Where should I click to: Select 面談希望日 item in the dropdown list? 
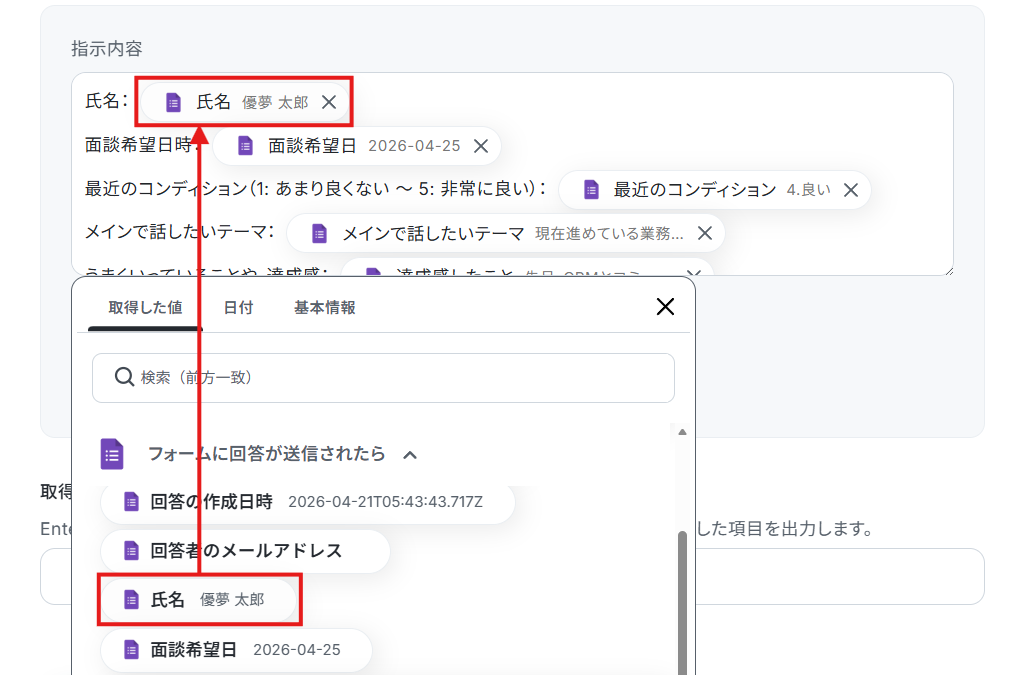click(236, 650)
